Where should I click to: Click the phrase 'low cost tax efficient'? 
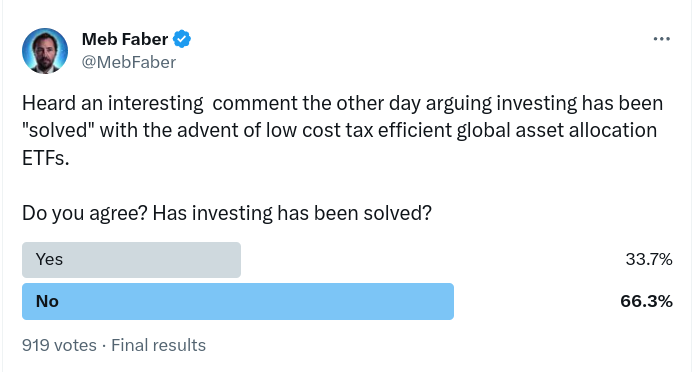coord(359,130)
